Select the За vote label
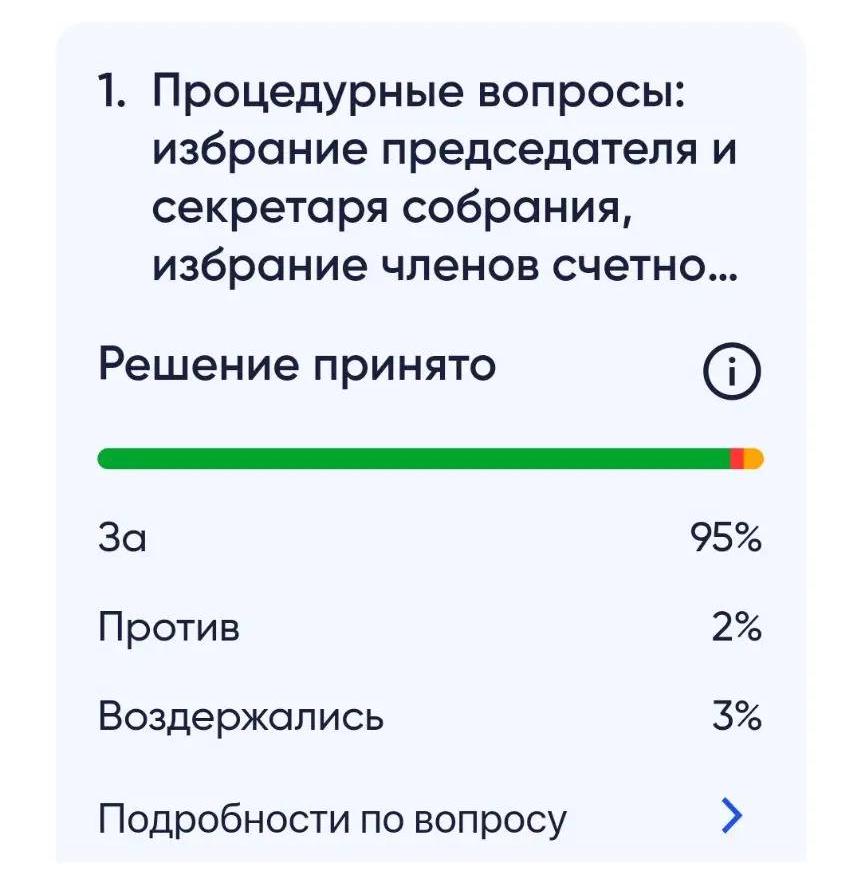The image size is (861, 875). (122, 537)
